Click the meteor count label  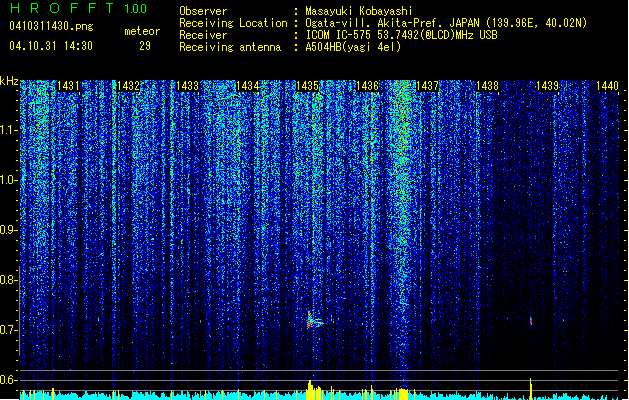(142, 31)
